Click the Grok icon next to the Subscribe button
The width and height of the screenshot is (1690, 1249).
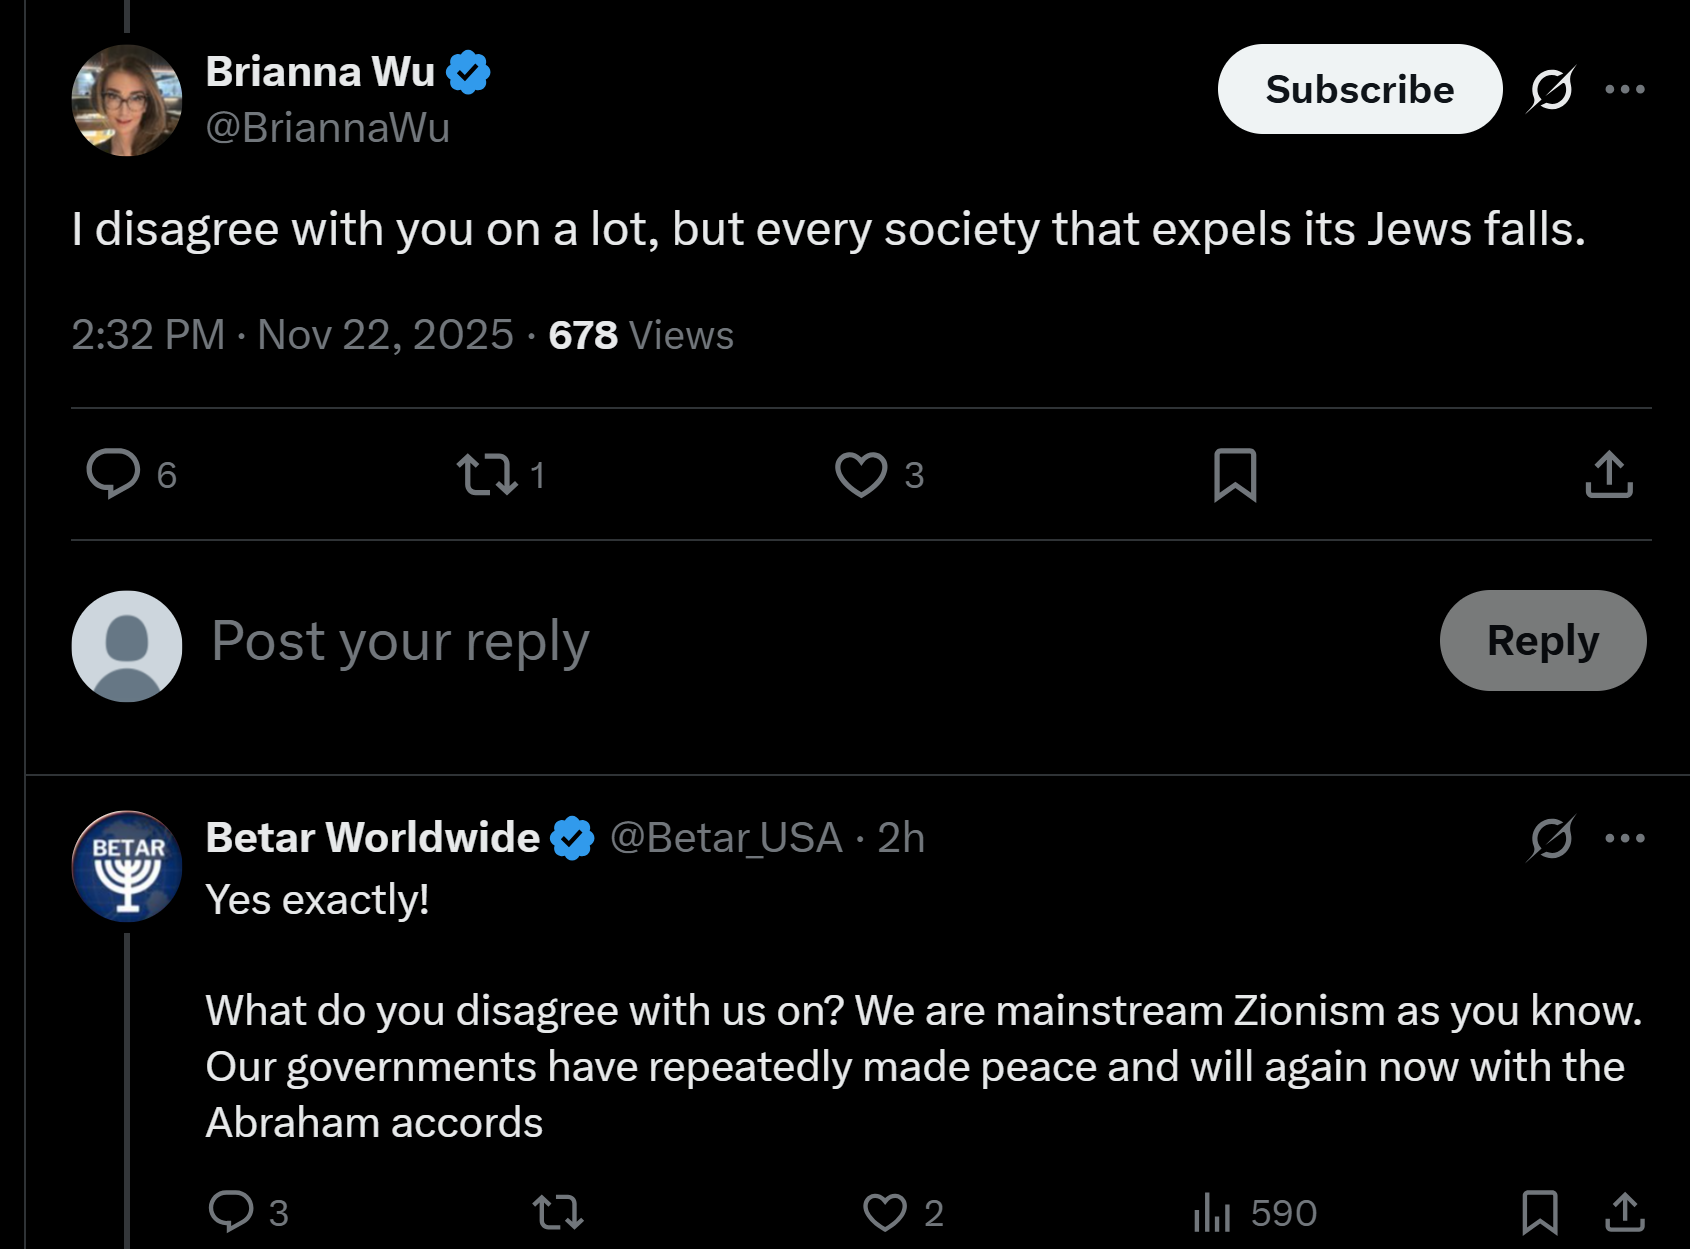tap(1551, 89)
